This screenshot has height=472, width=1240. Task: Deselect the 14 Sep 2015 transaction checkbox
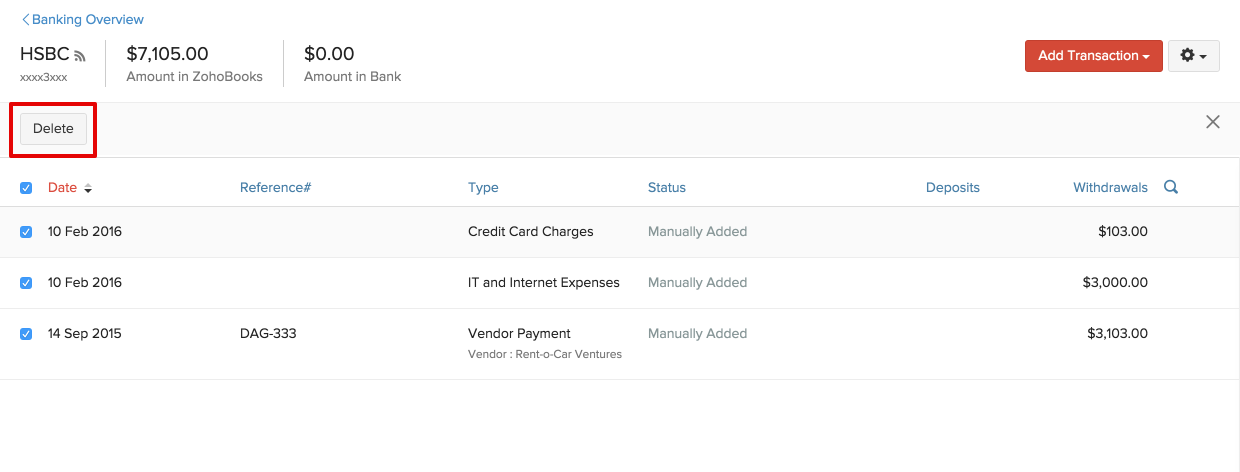(26, 334)
